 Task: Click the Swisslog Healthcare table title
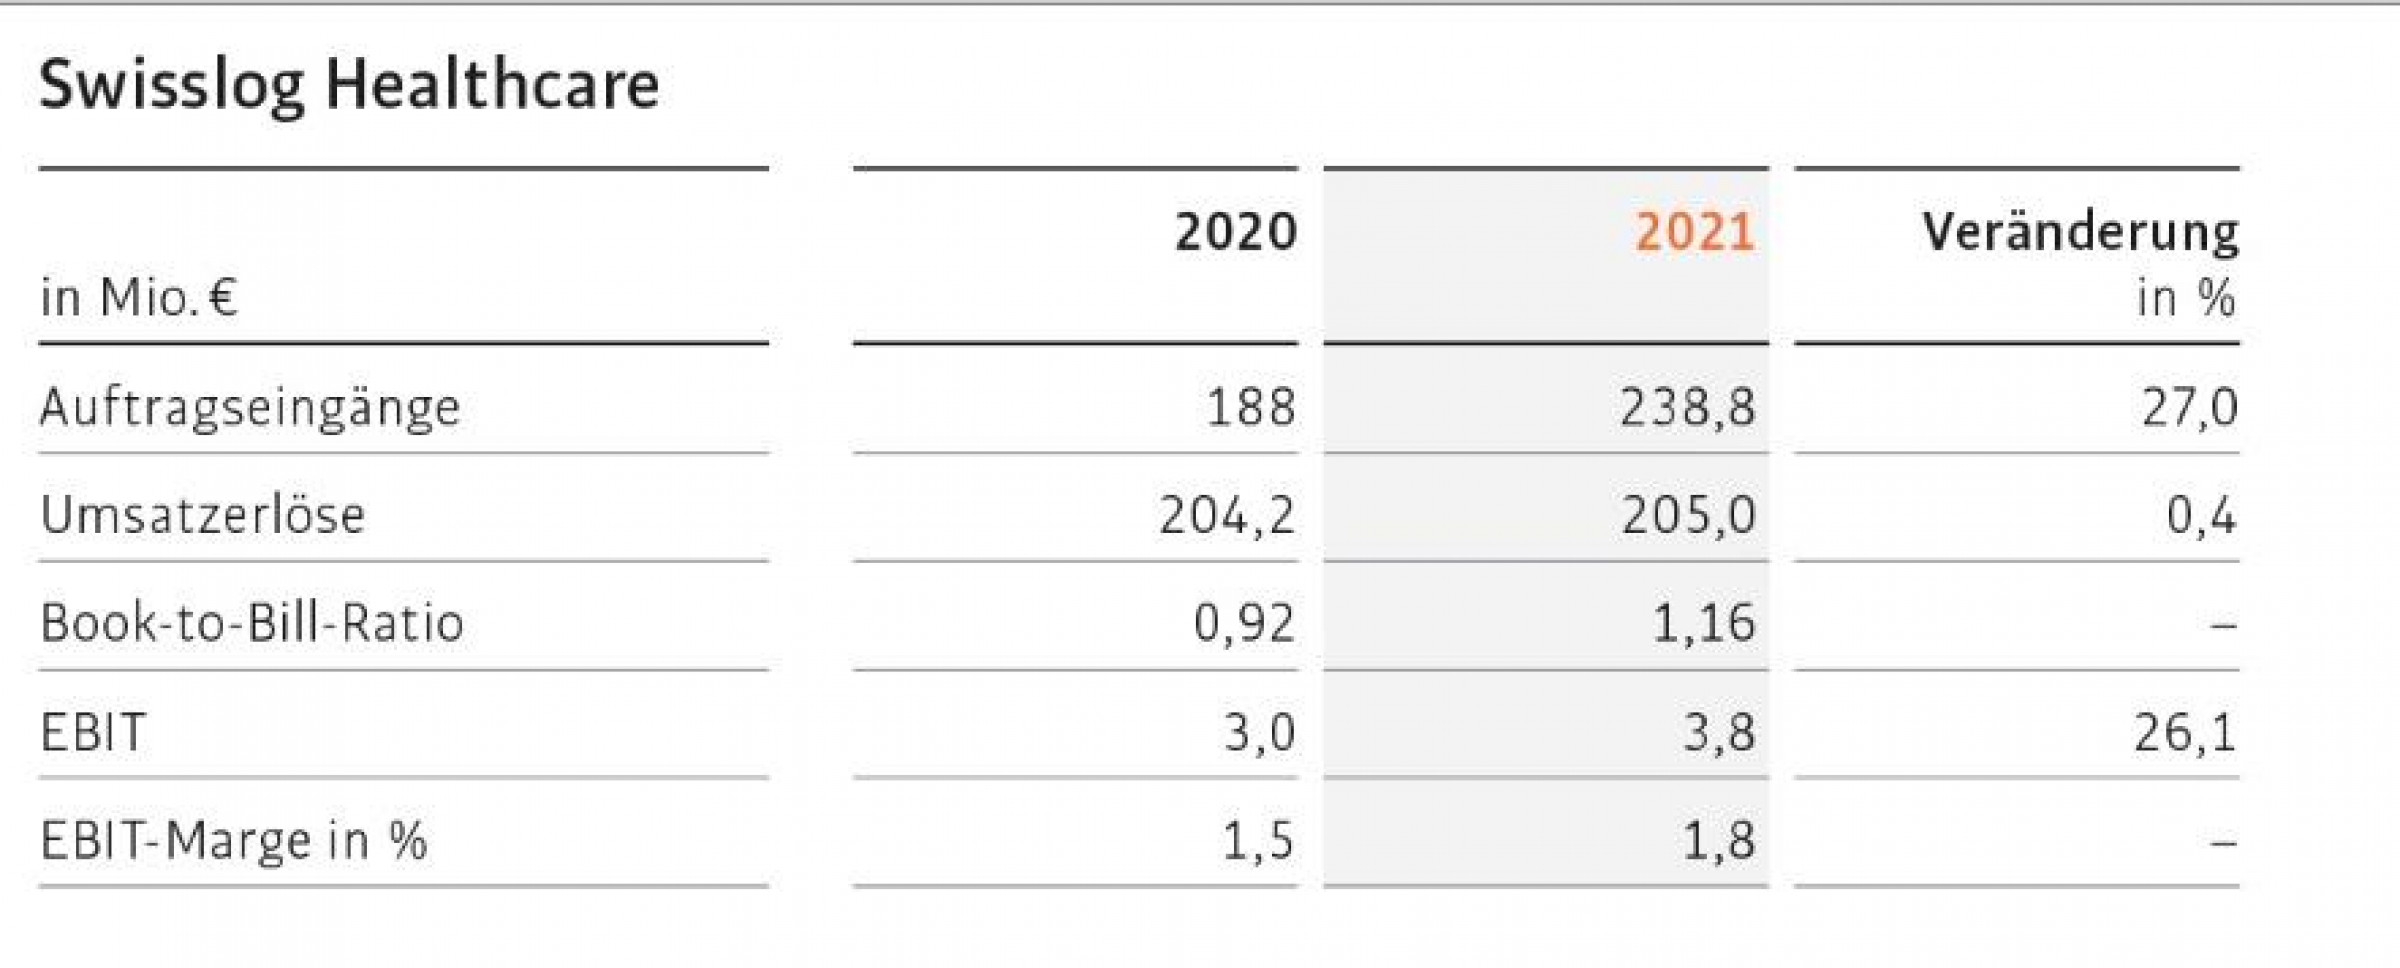coord(349,84)
